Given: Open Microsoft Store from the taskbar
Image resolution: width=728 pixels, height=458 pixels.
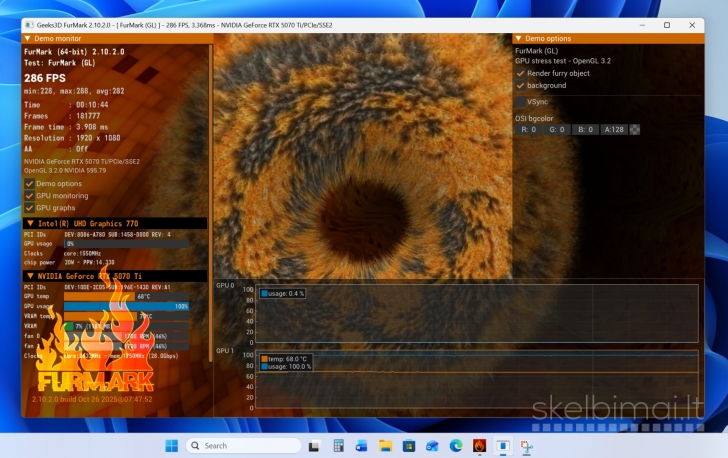Looking at the screenshot, I should click(x=408, y=445).
